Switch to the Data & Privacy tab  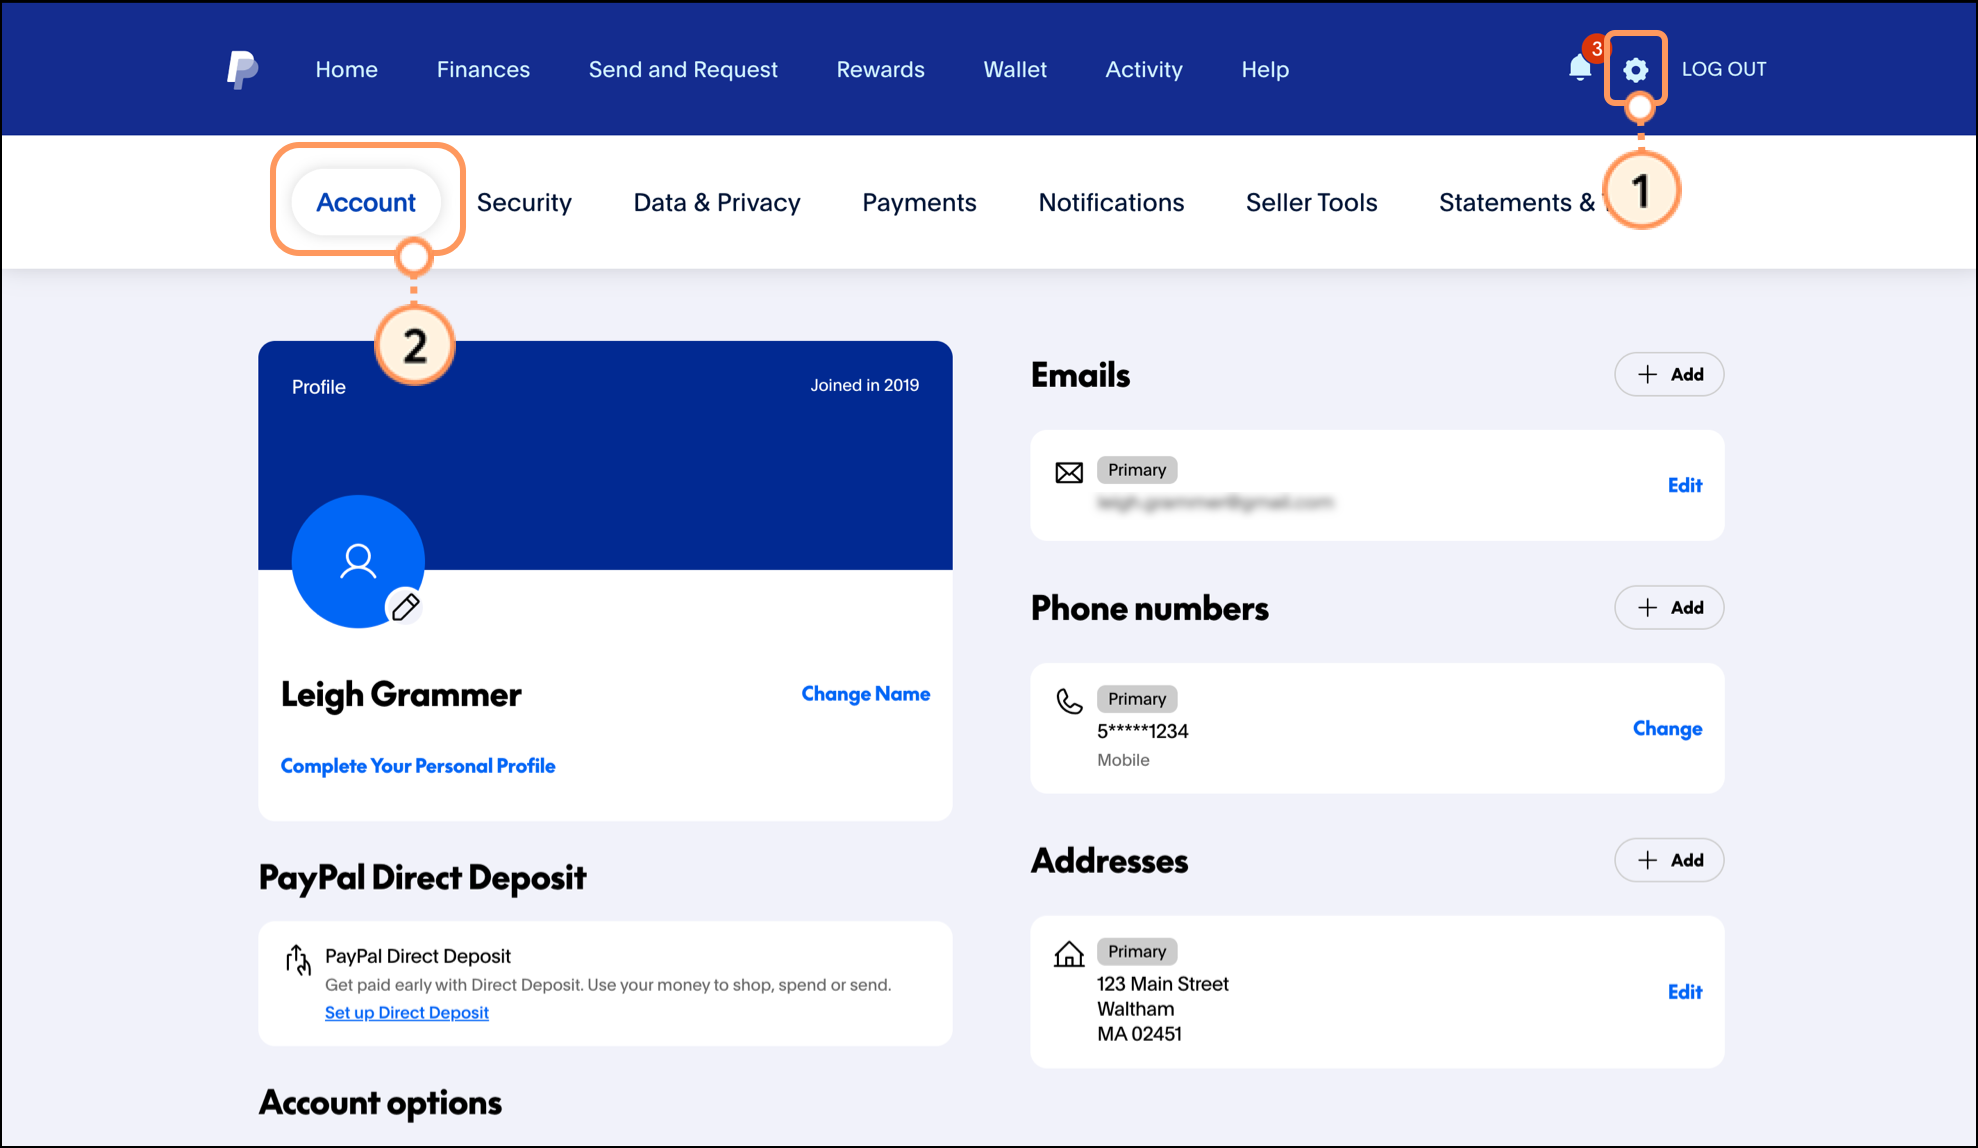[x=717, y=202]
